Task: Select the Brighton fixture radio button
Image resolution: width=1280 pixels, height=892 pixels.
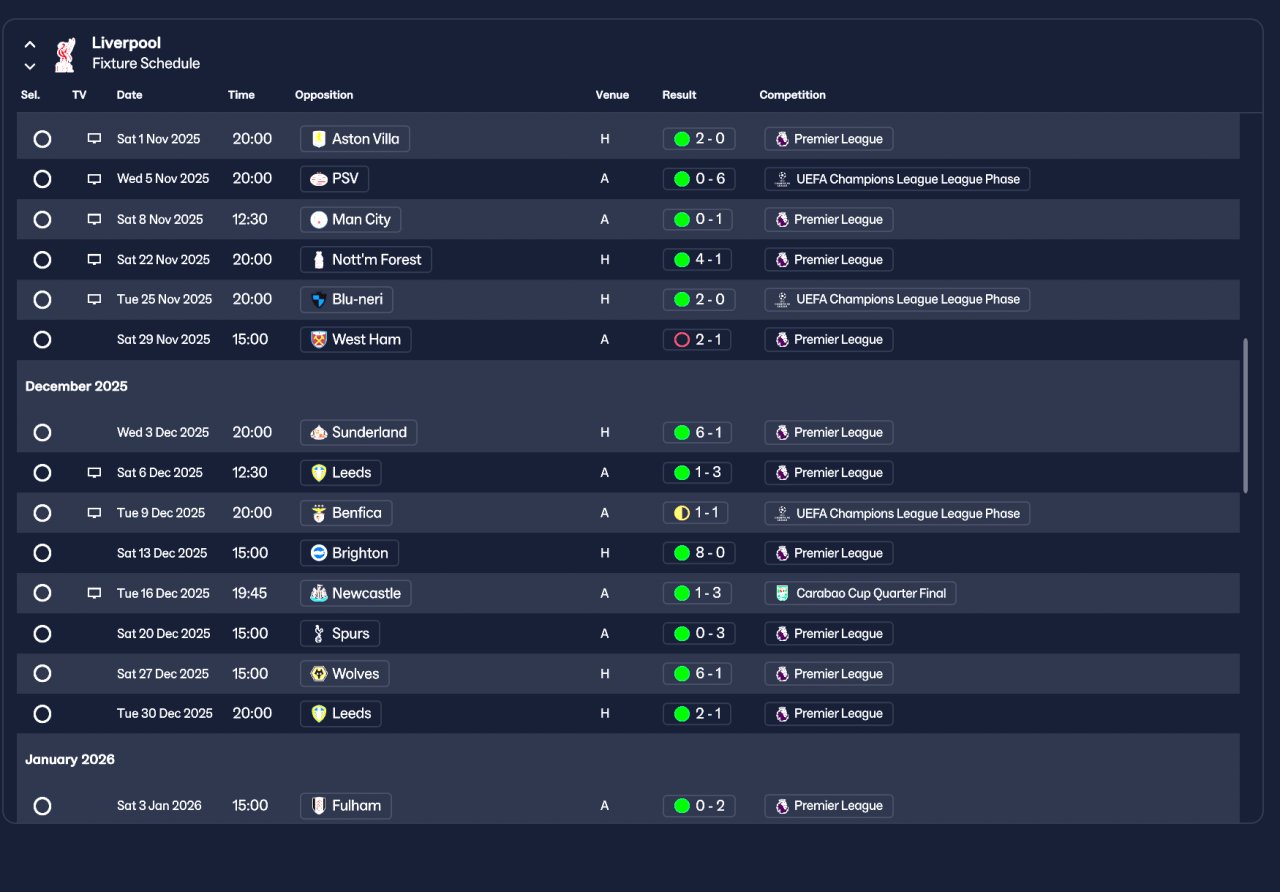Action: (x=42, y=553)
